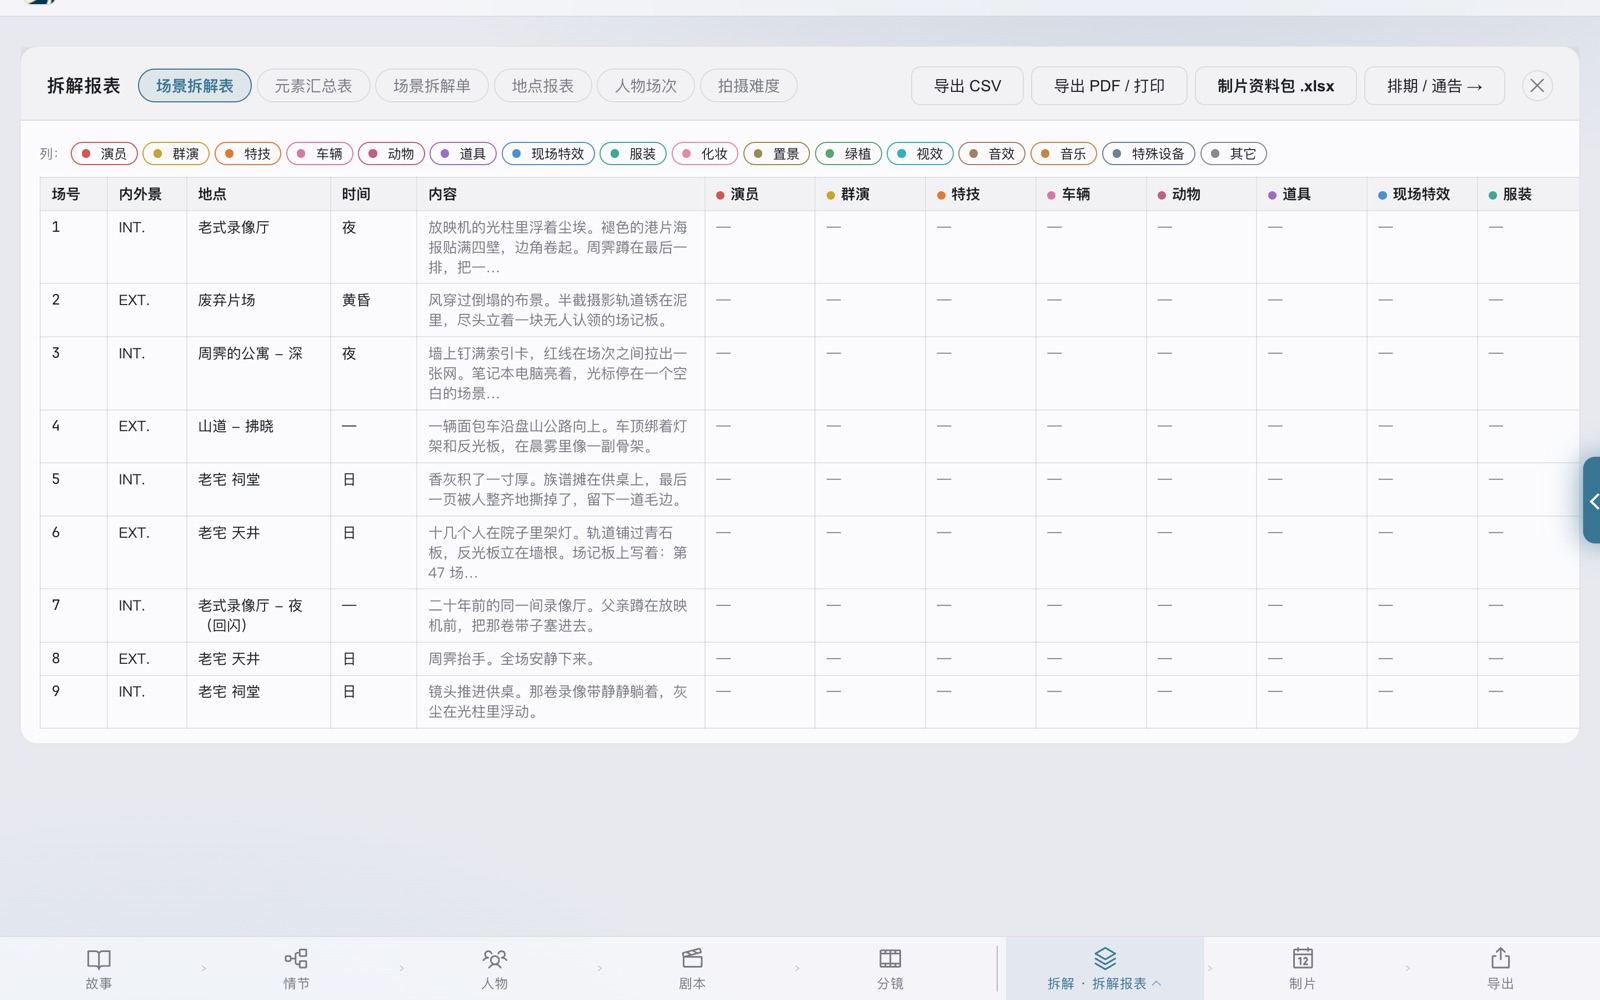
Task: Toggle the 服装 column chip
Action: 633,154
